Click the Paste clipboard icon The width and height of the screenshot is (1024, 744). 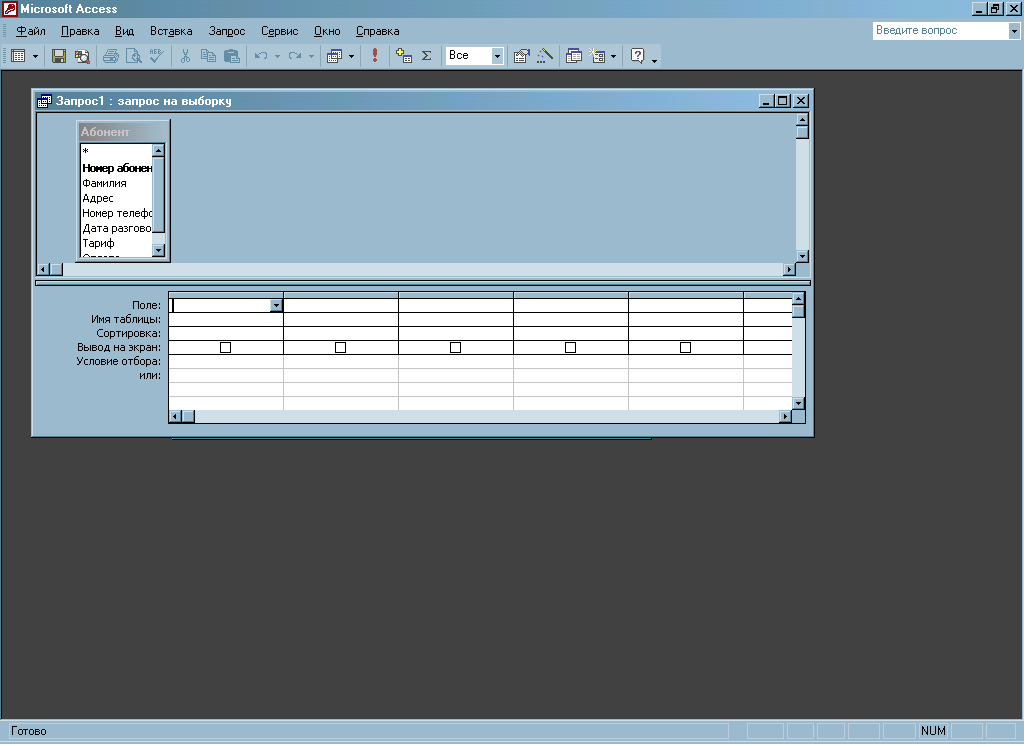tap(231, 56)
